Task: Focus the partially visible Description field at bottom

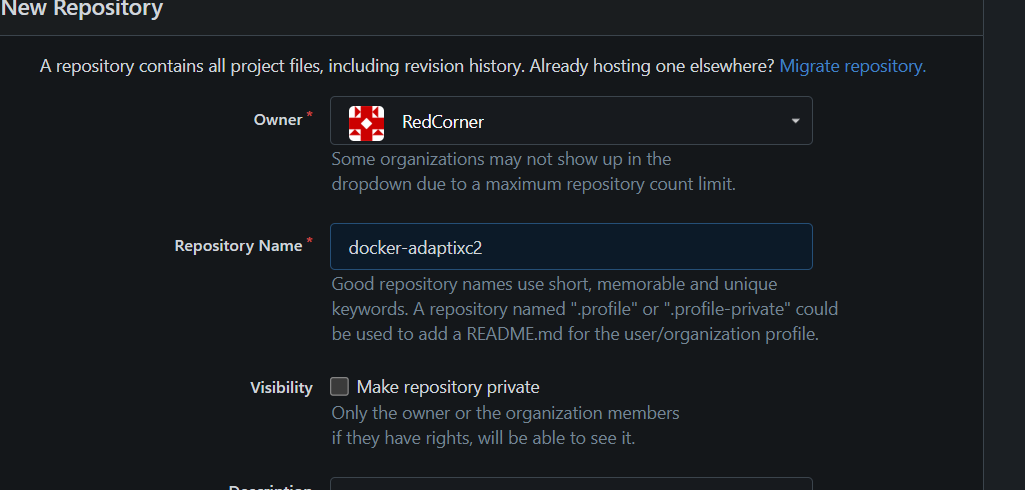Action: coord(570,484)
